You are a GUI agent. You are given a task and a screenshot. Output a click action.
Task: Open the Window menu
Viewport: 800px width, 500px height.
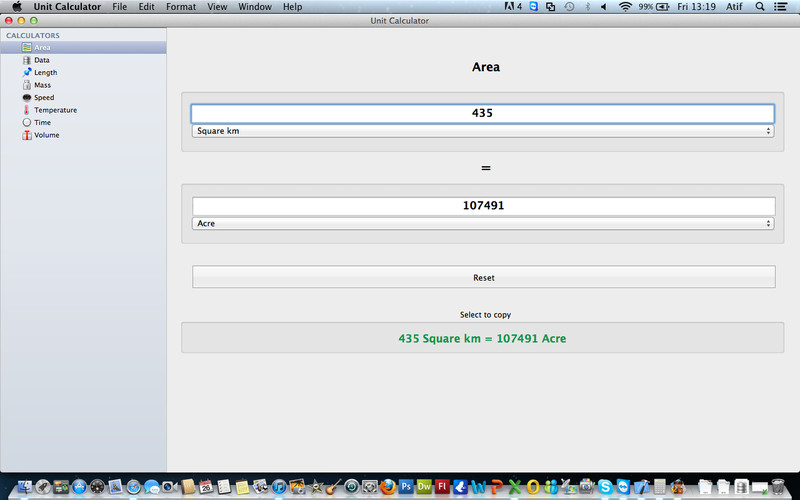point(255,7)
